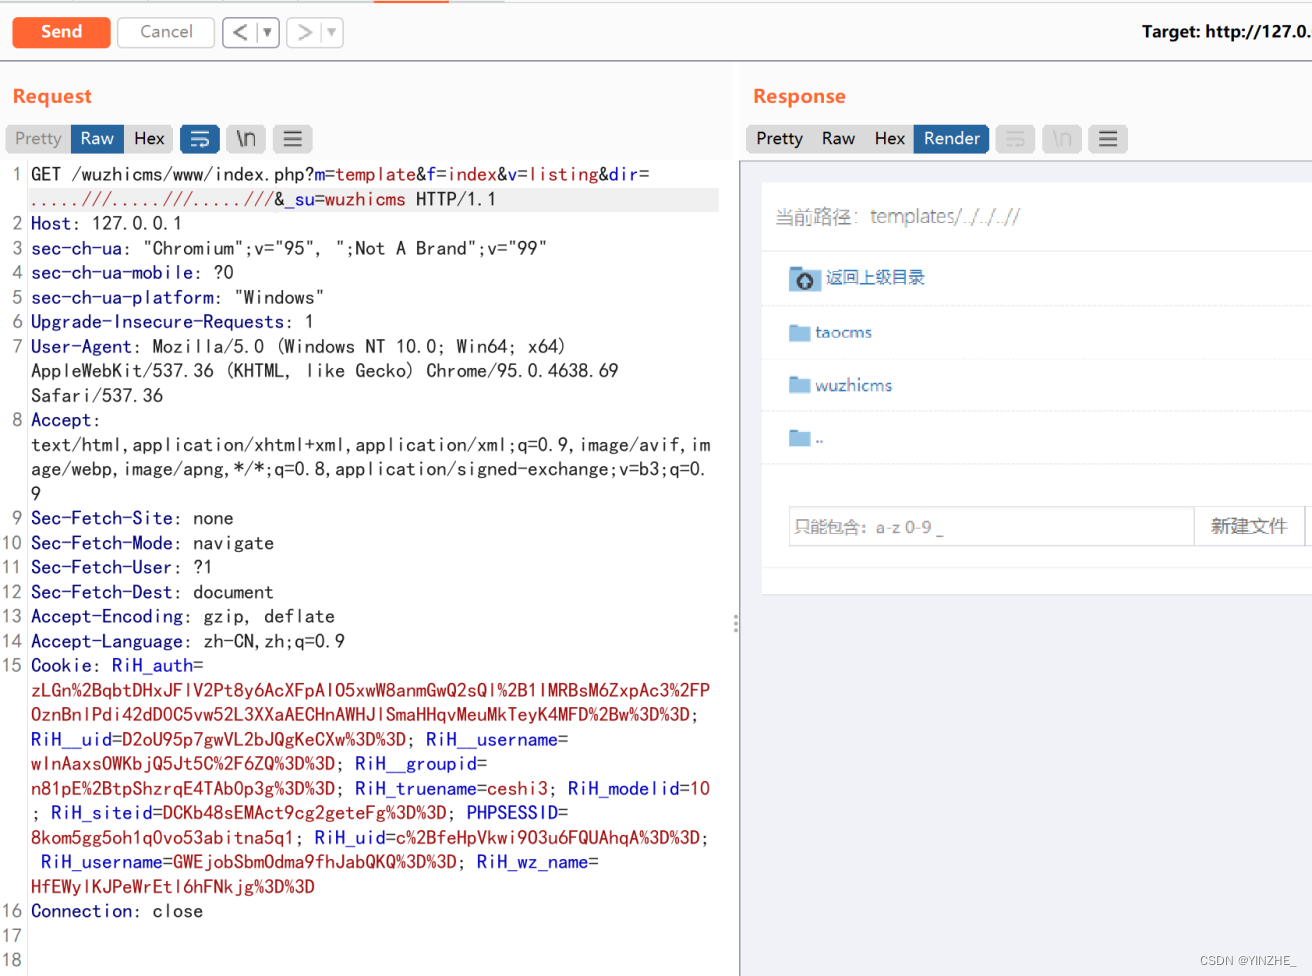
Task: Click the 返回上级目录 link
Action: tap(875, 278)
